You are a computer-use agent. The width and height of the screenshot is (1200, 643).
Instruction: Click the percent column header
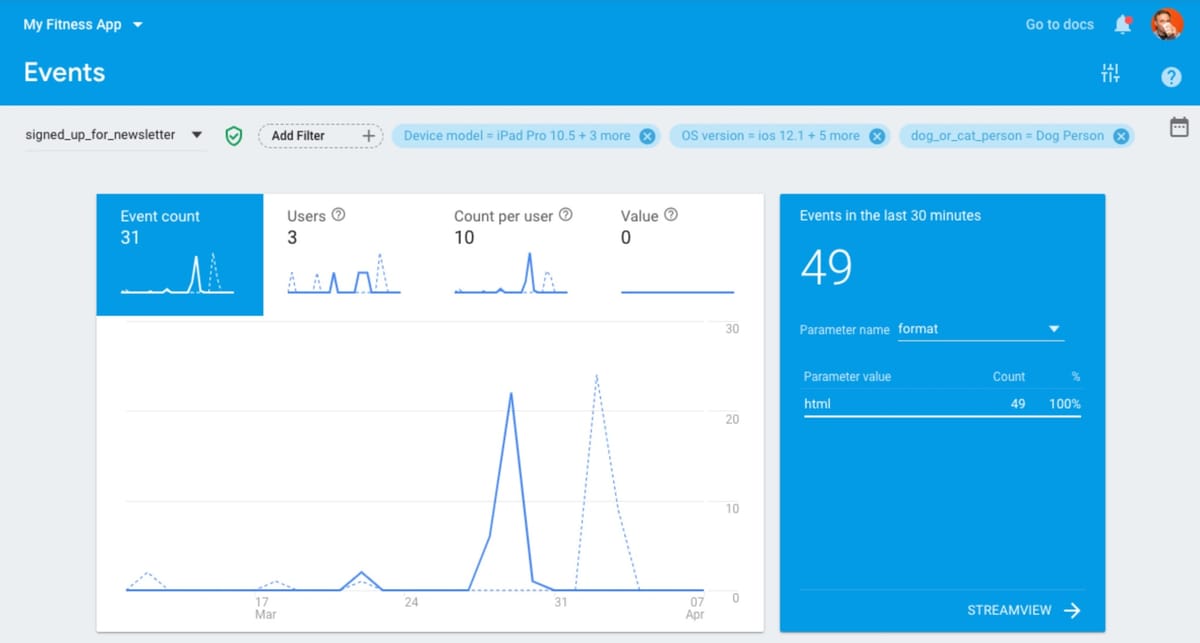pyautogui.click(x=1076, y=377)
